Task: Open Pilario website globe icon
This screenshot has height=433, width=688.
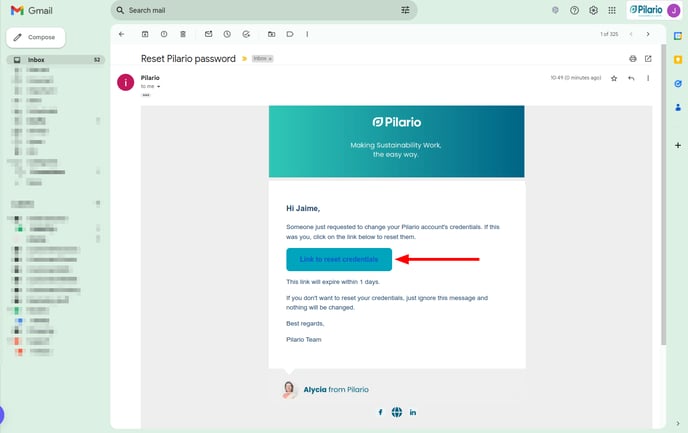Action: coord(397,412)
